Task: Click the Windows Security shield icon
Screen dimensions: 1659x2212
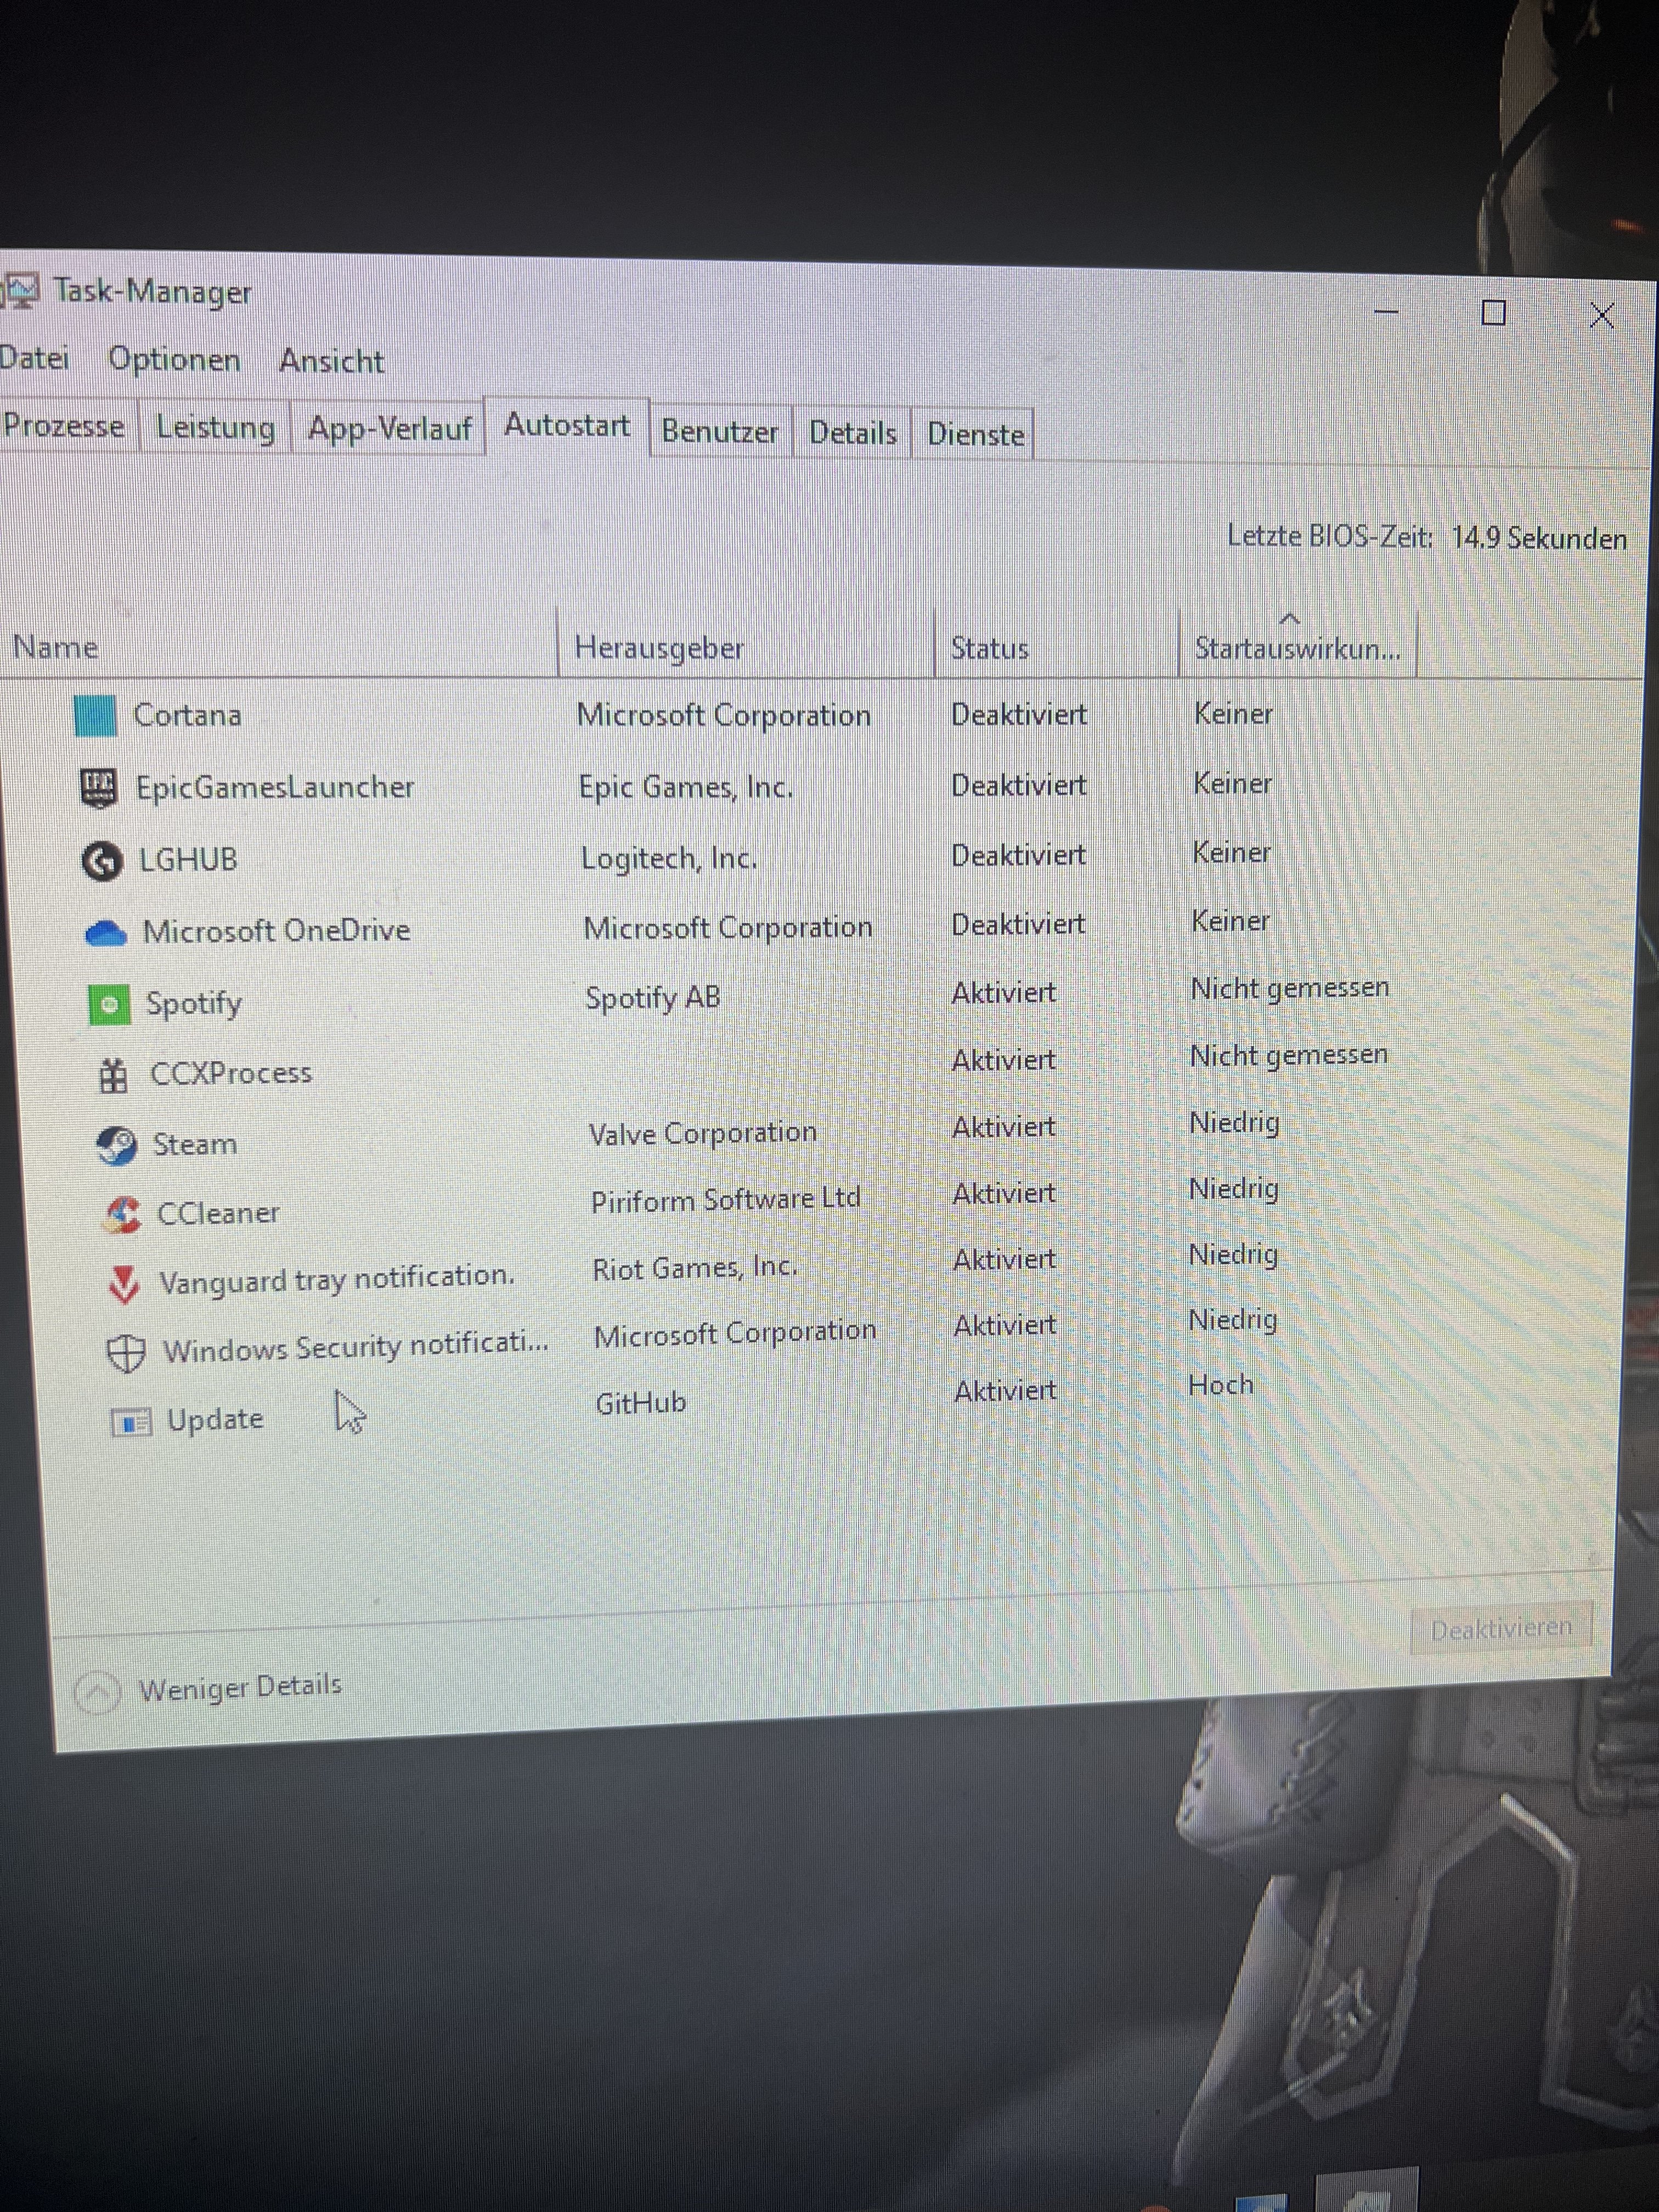Action: click(x=126, y=1353)
